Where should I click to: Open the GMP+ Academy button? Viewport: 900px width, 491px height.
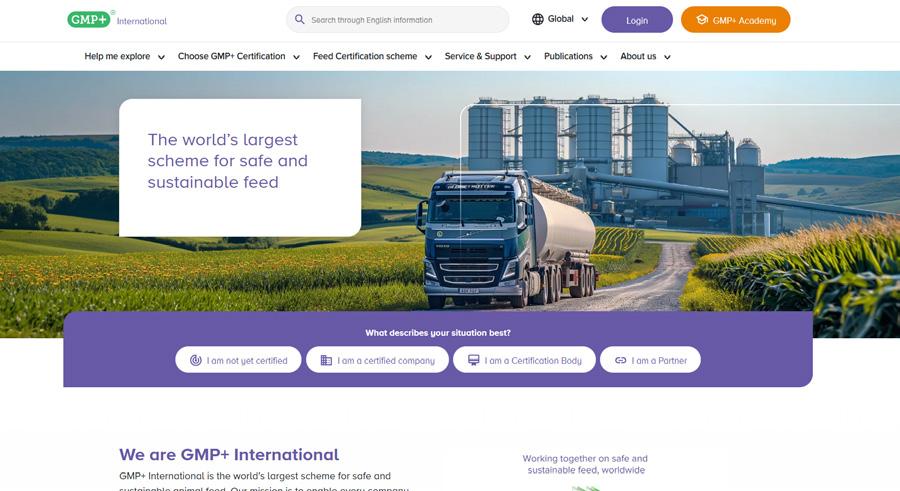point(735,20)
